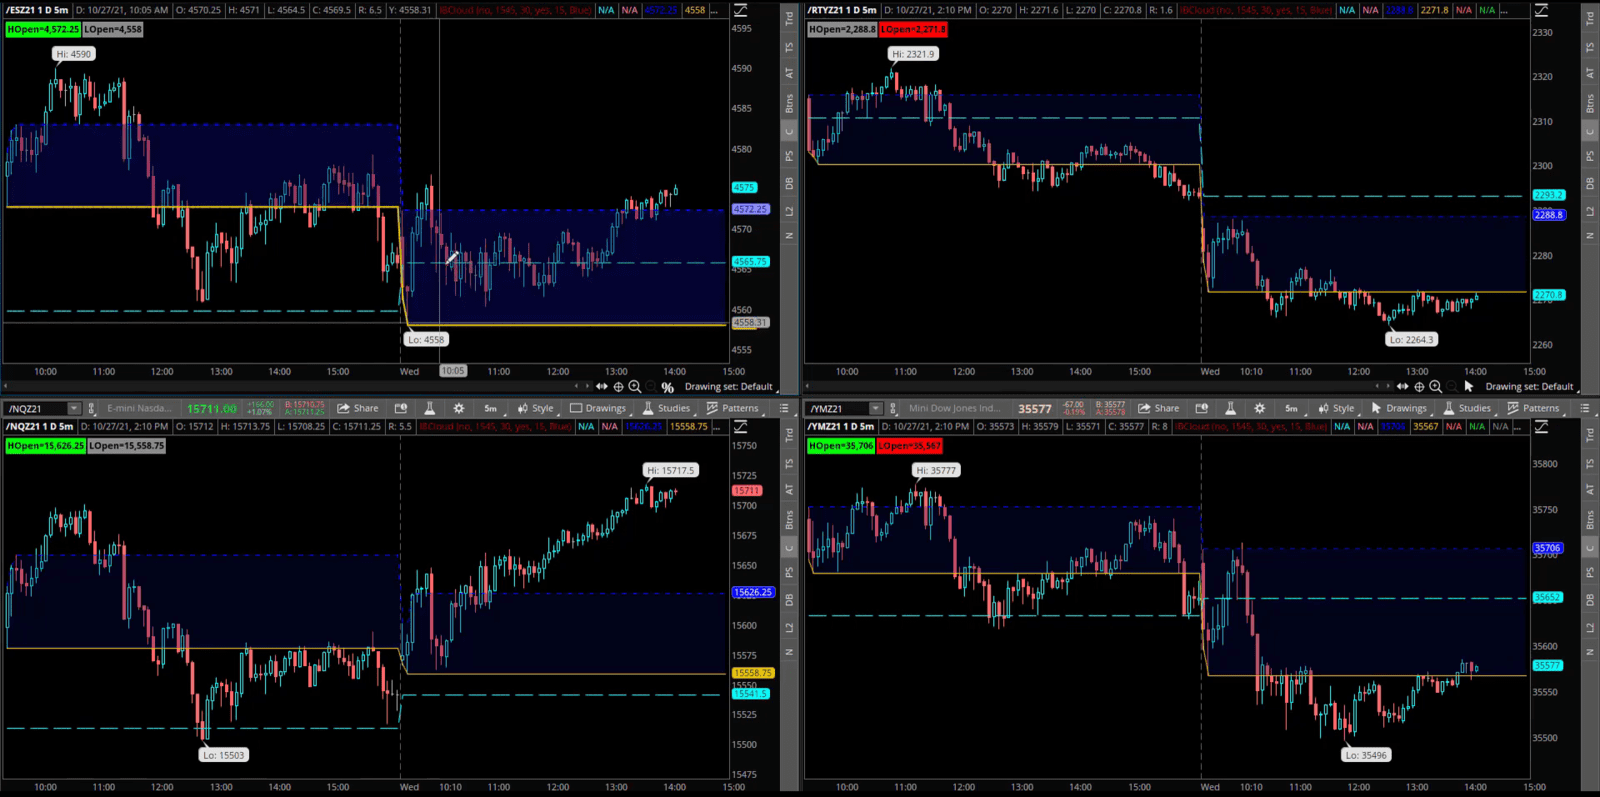Screen dimensions: 1600x797
Task: Click the /NQZ21 symbol link chain icon
Action: pyautogui.click(x=92, y=408)
